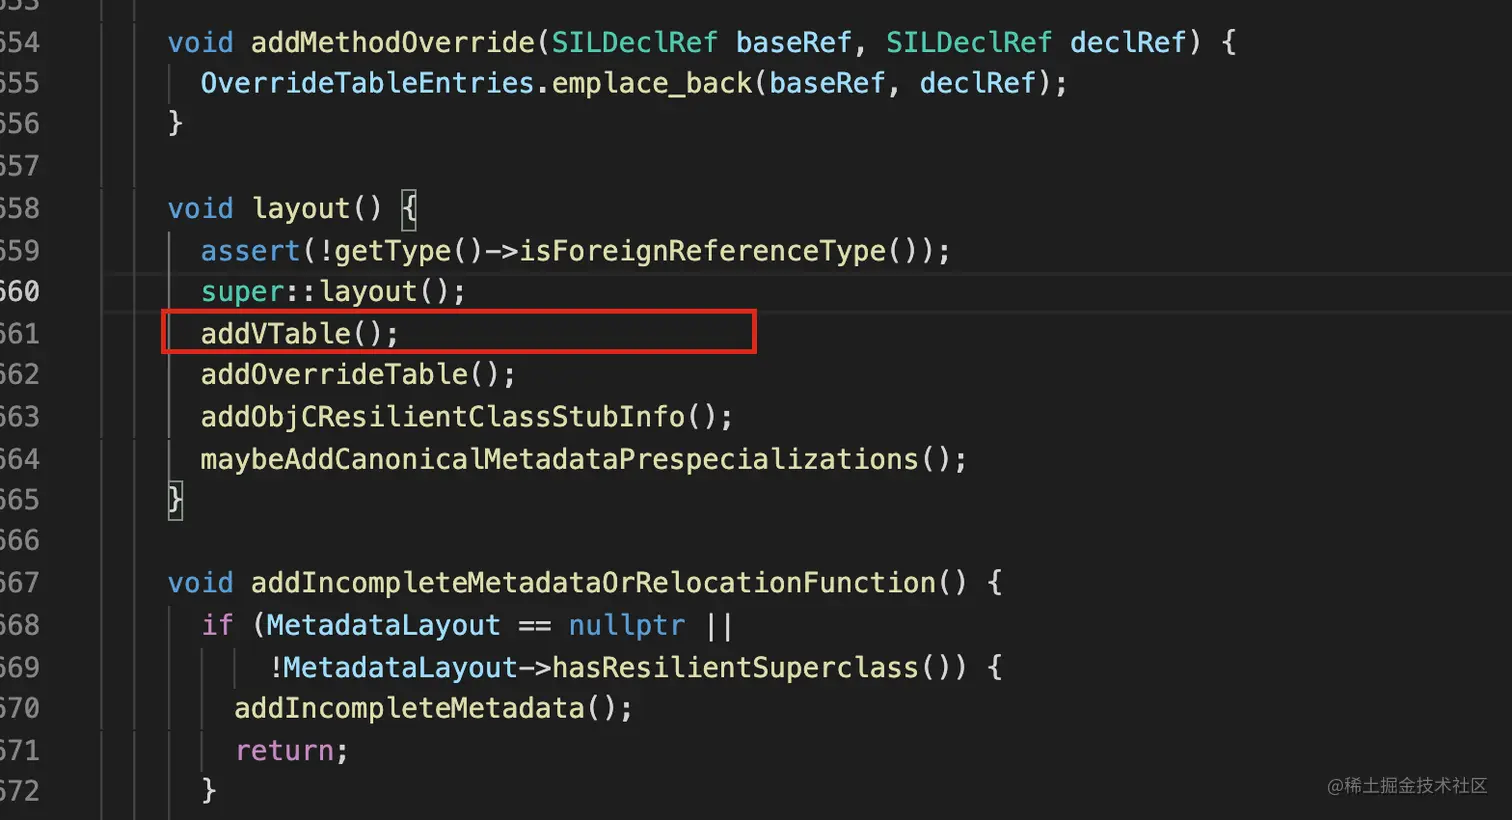Click MetadataLayout in the if condition on line 668
Screen dimensions: 1512x820
[x=383, y=625]
